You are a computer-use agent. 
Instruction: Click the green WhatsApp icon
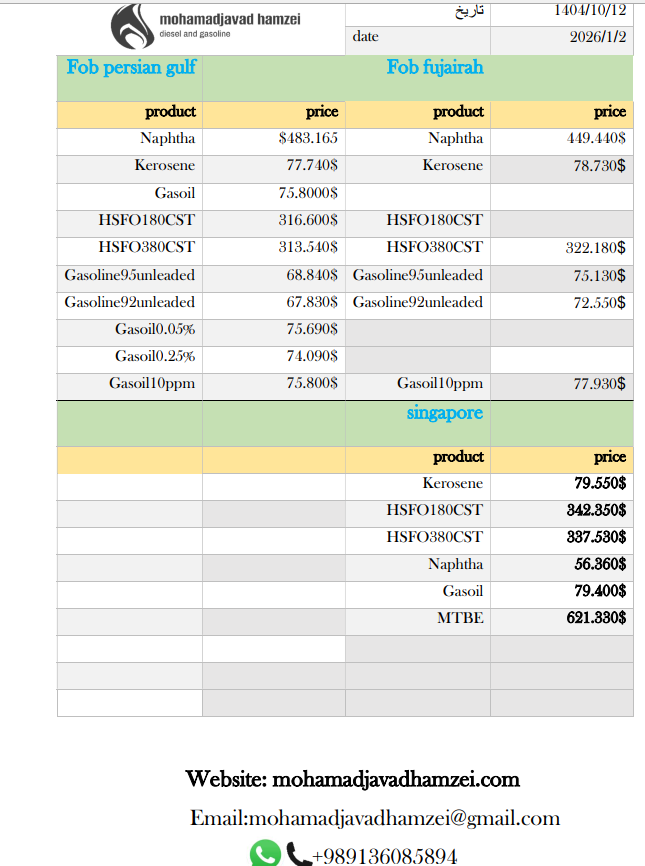coord(265,853)
